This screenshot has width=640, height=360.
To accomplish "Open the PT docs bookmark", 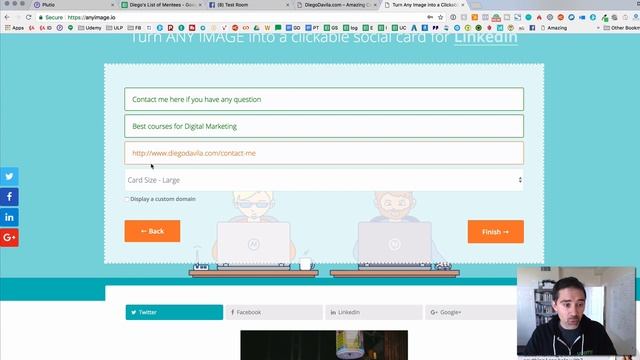I will pyautogui.click(x=312, y=28).
